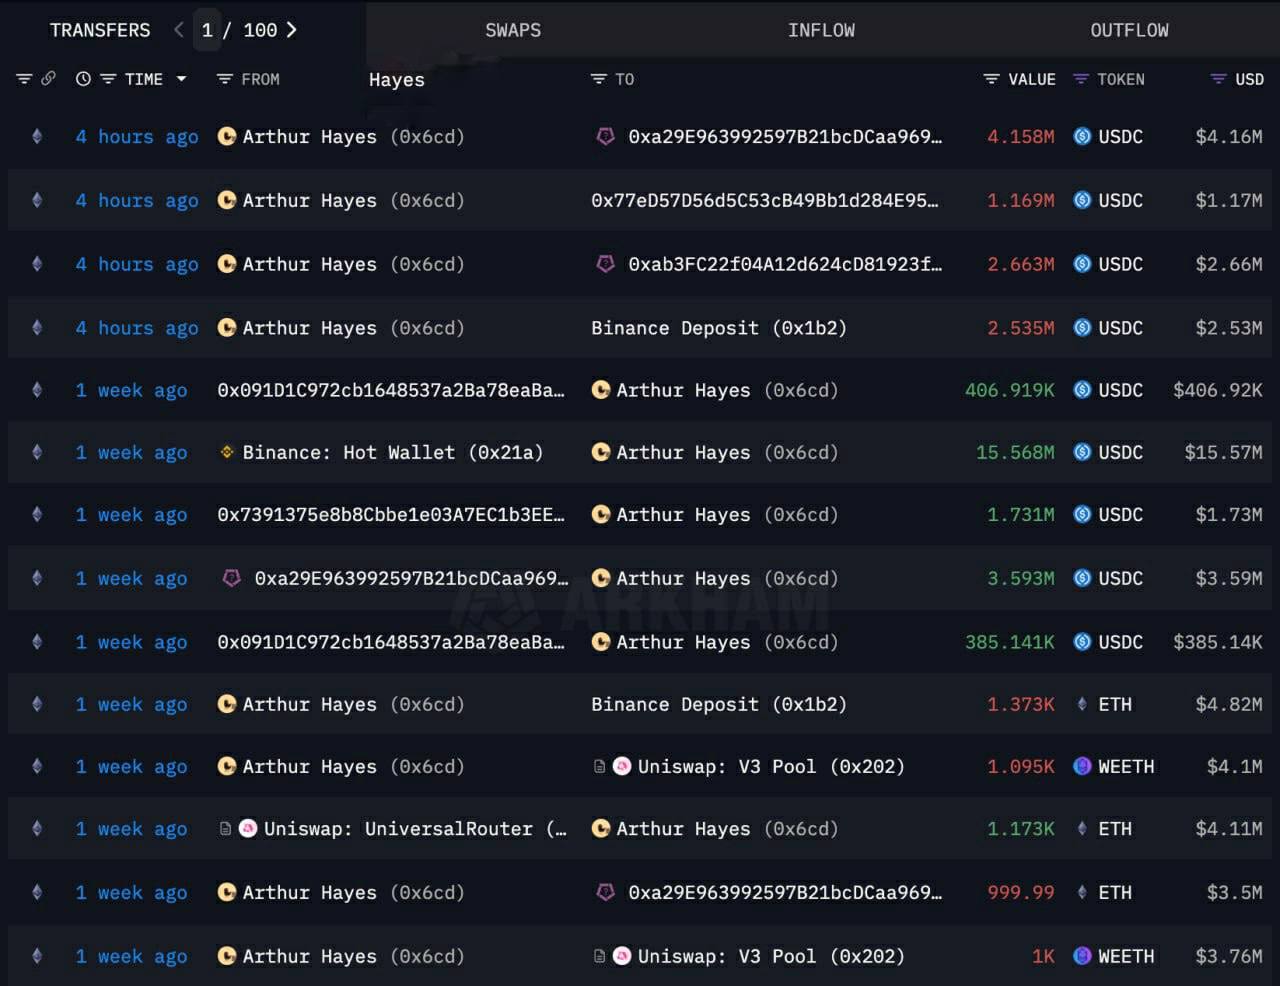This screenshot has width=1280, height=986.
Task: Click ETH token icon on 1.373K row
Action: 1082,704
